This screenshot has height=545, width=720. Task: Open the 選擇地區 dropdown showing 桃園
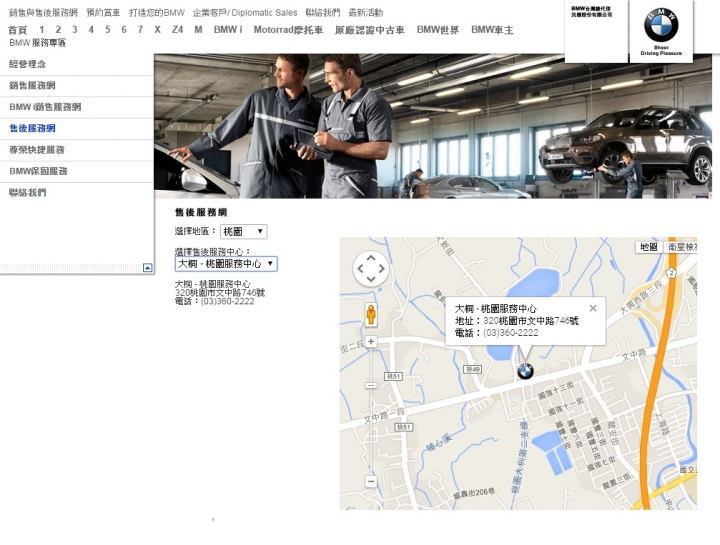pyautogui.click(x=243, y=231)
